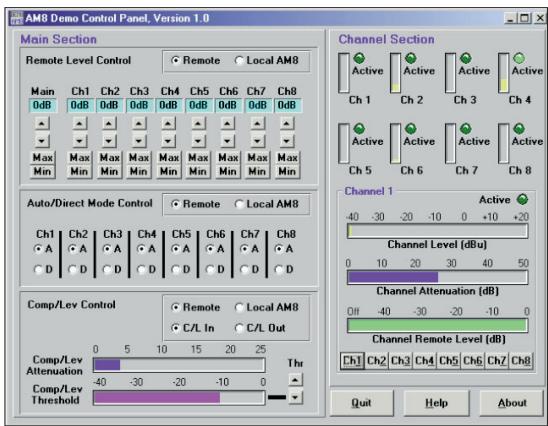
Task: Click the Ch7 0dB level field
Action: coord(258,105)
